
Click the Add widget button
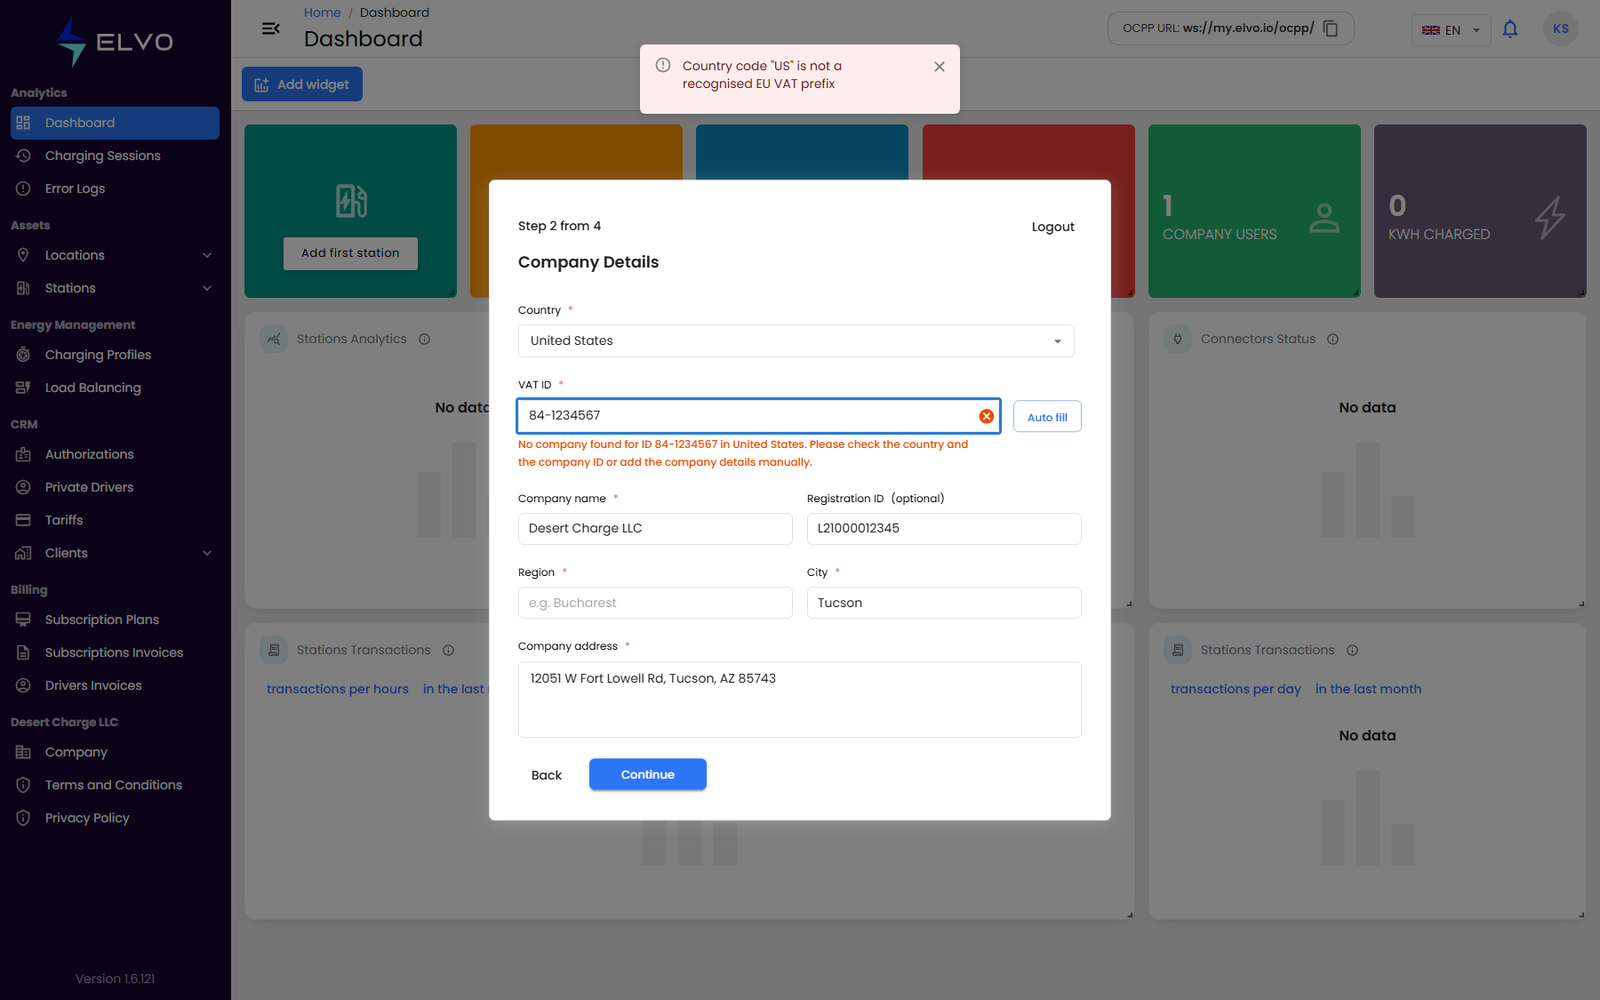point(302,84)
